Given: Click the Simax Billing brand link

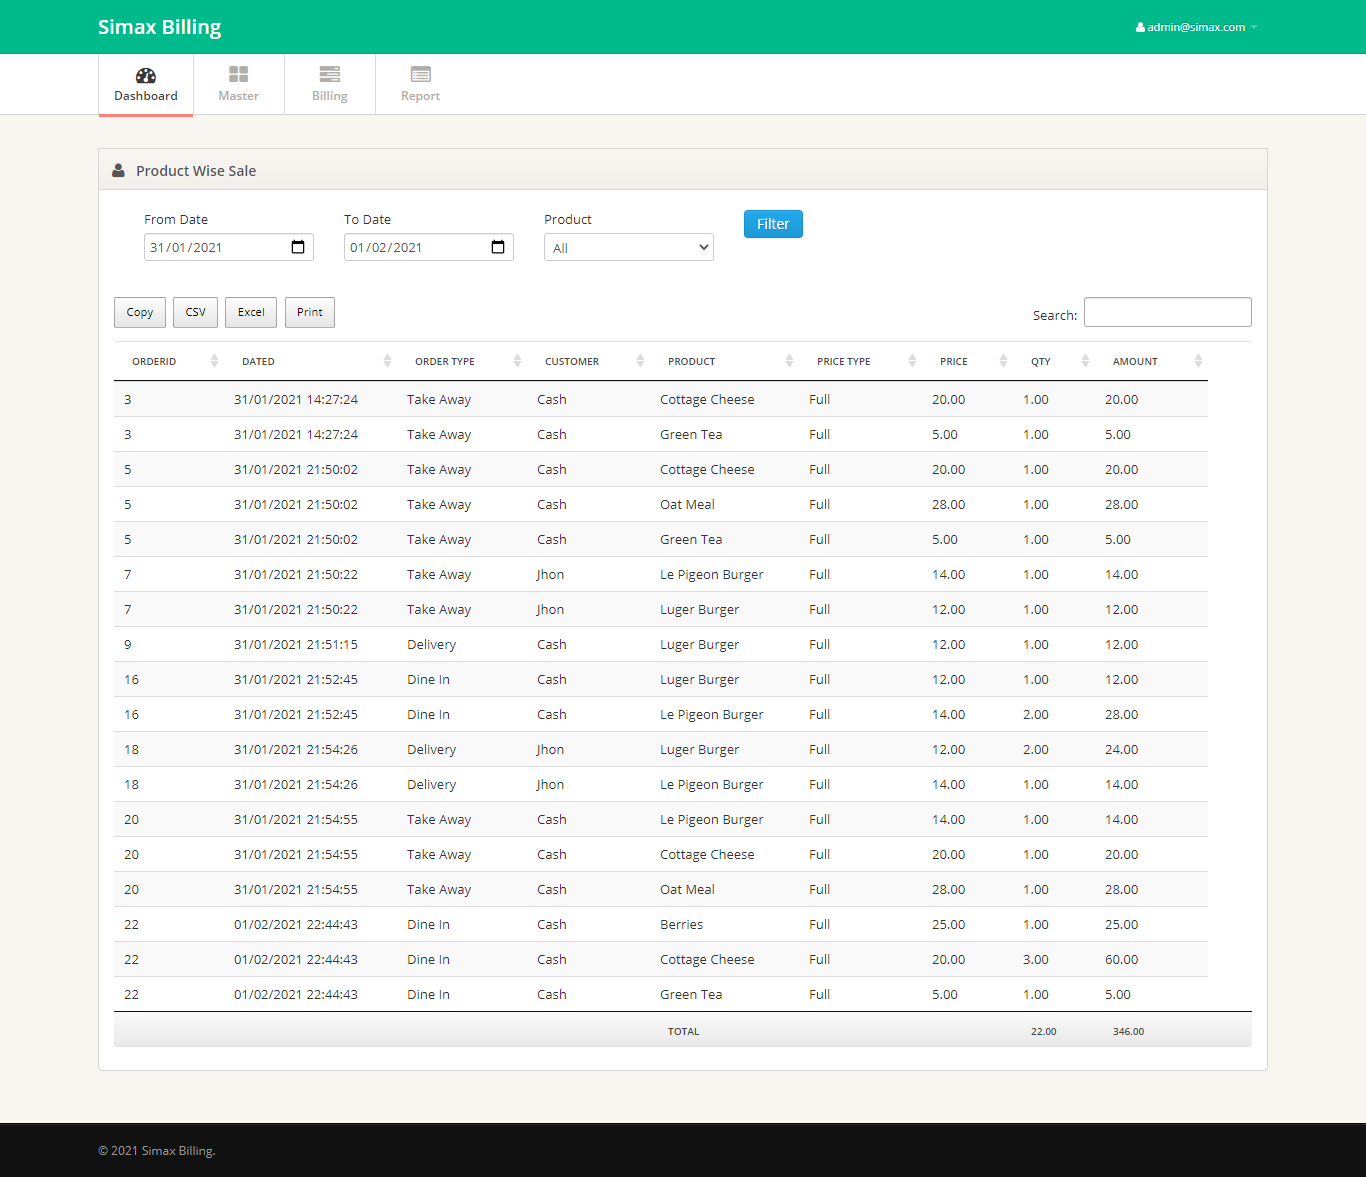Looking at the screenshot, I should click(x=160, y=27).
